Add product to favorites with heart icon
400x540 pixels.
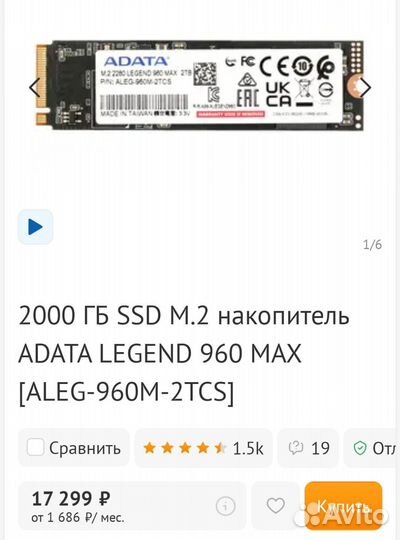[x=276, y=506]
